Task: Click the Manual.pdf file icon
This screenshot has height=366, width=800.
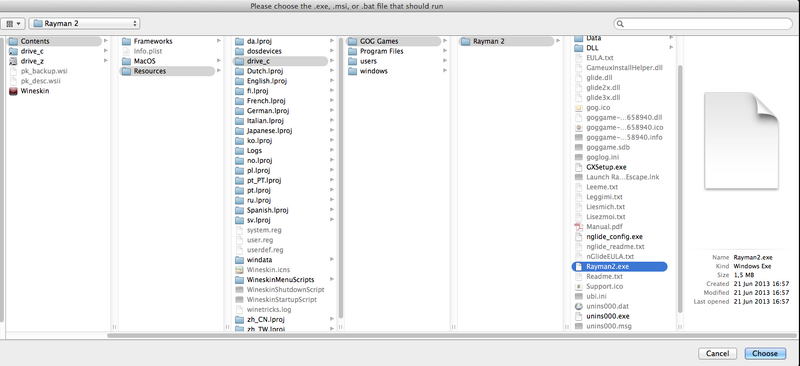Action: pos(579,227)
